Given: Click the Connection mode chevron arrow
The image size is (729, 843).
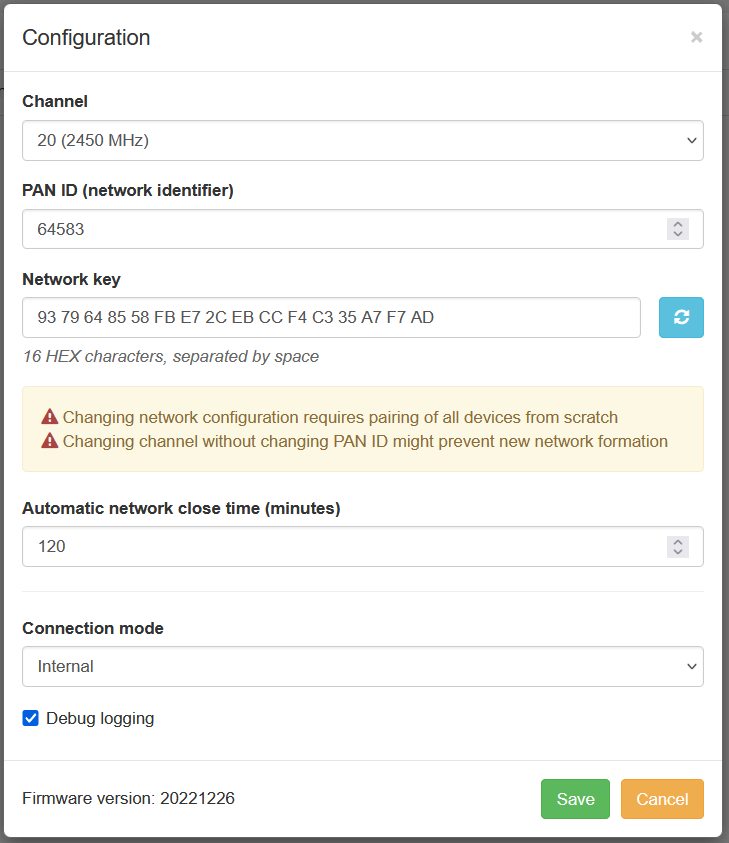Looking at the screenshot, I should click(691, 667).
